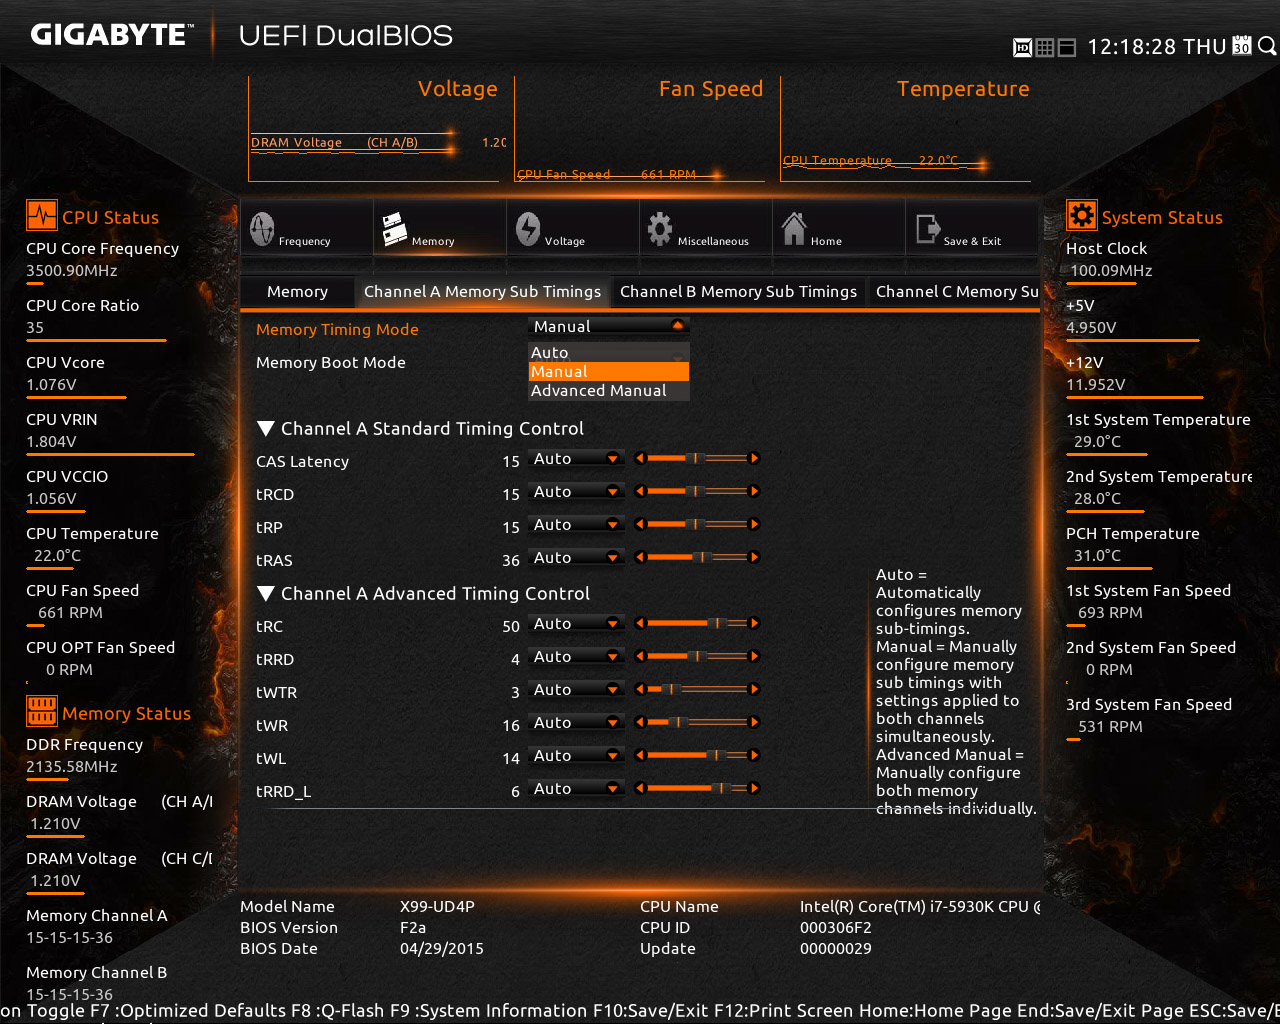Image resolution: width=1280 pixels, height=1024 pixels.
Task: Decrease tRCD with left arrow
Action: 640,491
